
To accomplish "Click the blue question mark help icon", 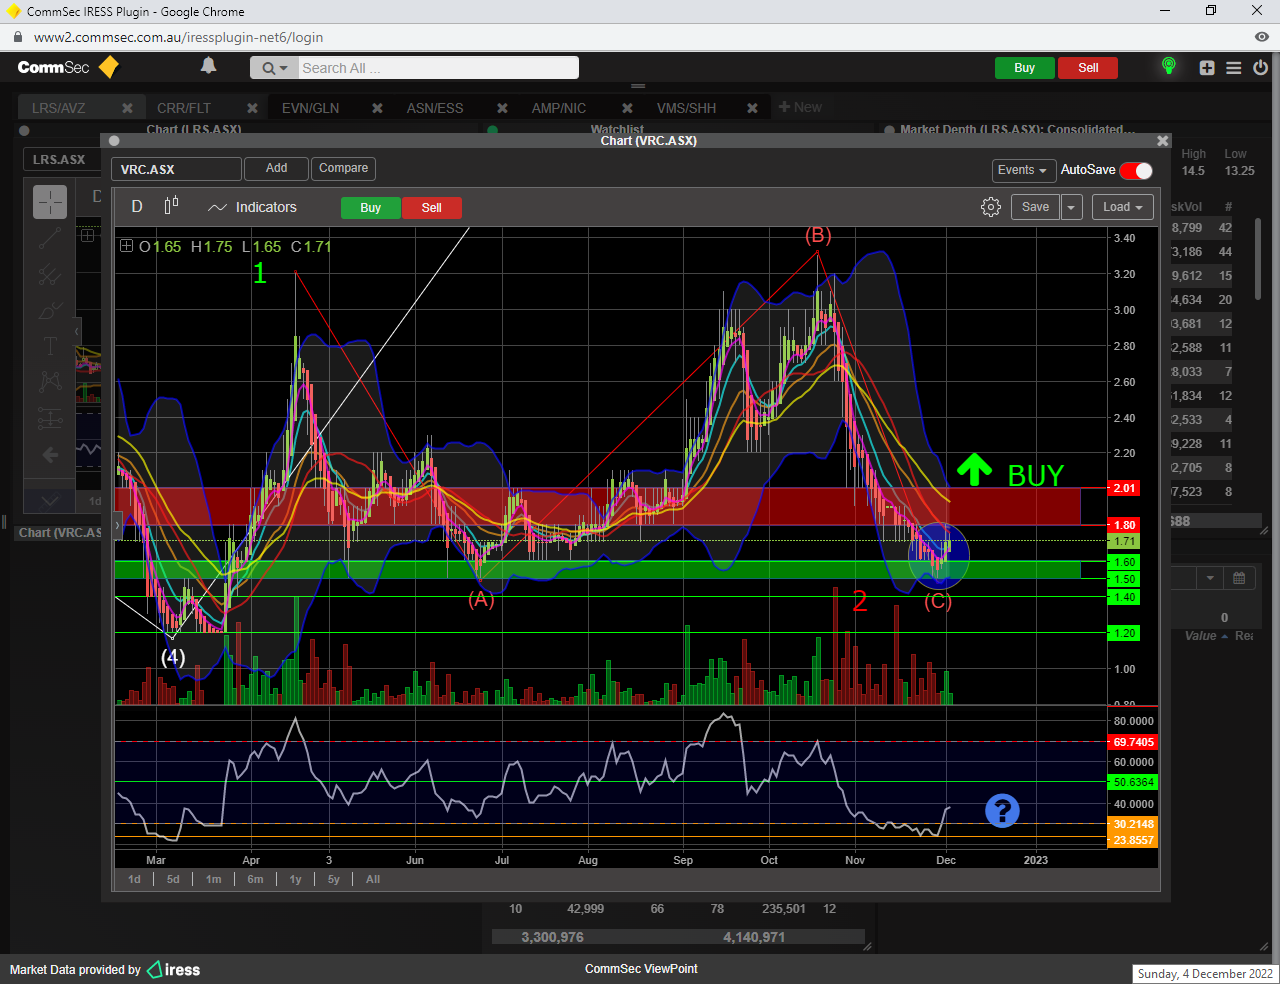I will pos(1002,811).
